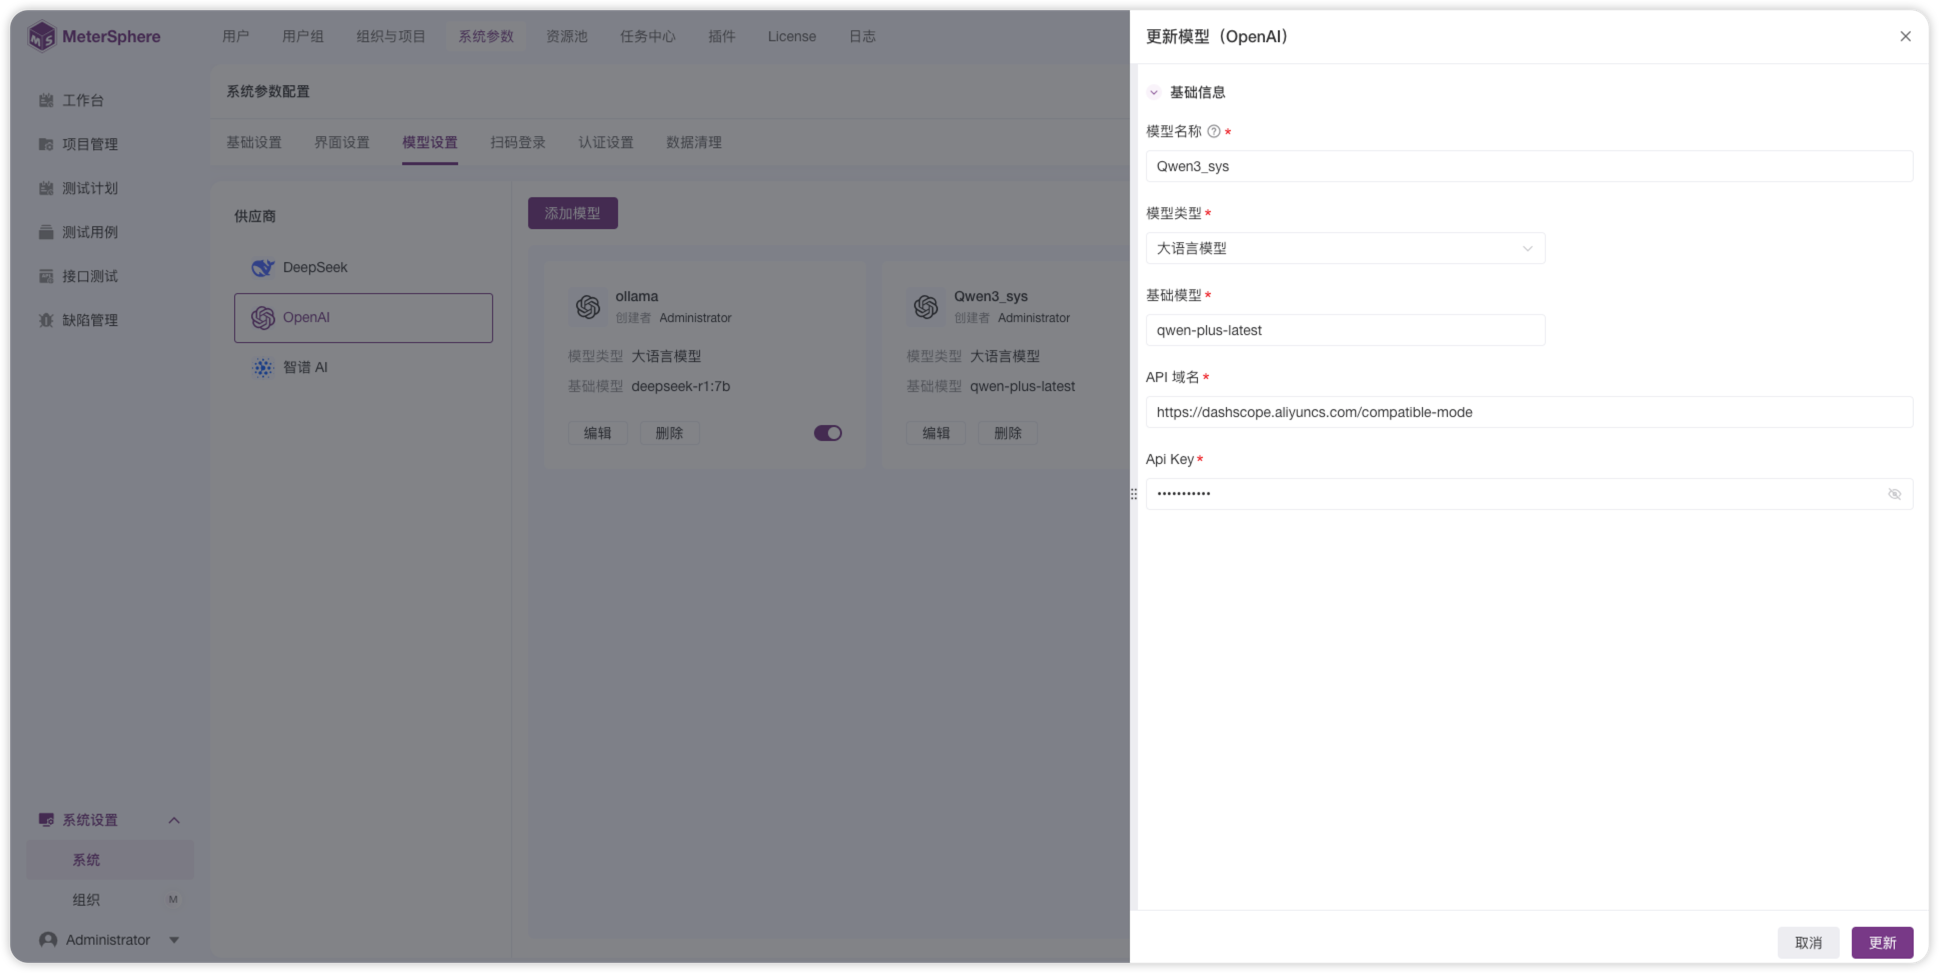Switch to the 基础设置 tab

(x=254, y=142)
